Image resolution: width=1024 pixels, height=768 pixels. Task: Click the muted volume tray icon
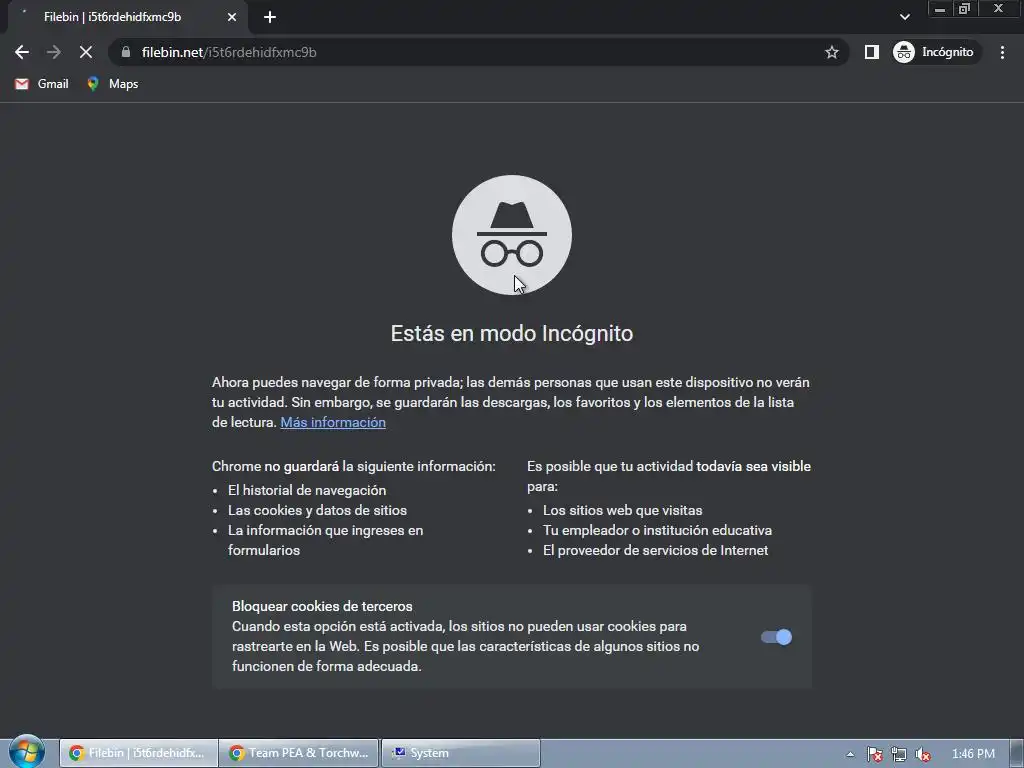923,754
